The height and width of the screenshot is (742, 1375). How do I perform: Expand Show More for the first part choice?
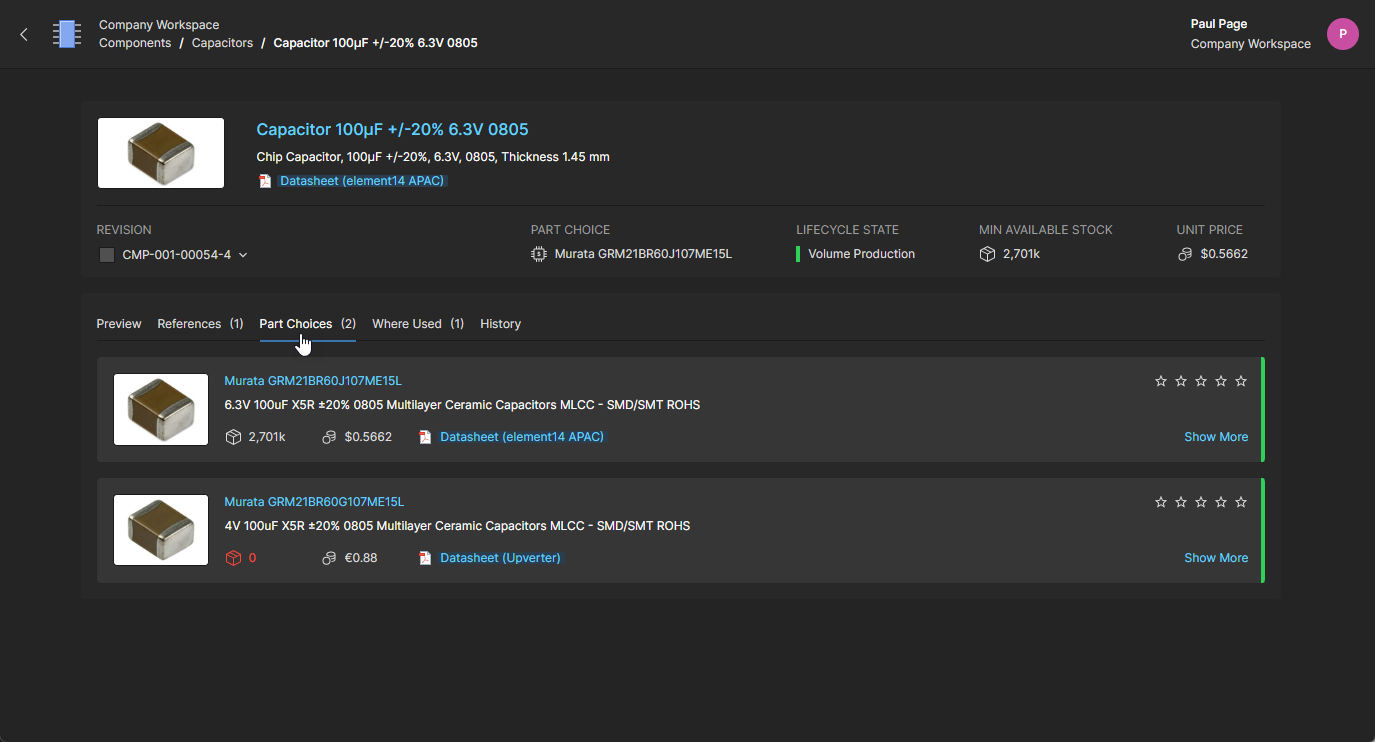[x=1215, y=437]
